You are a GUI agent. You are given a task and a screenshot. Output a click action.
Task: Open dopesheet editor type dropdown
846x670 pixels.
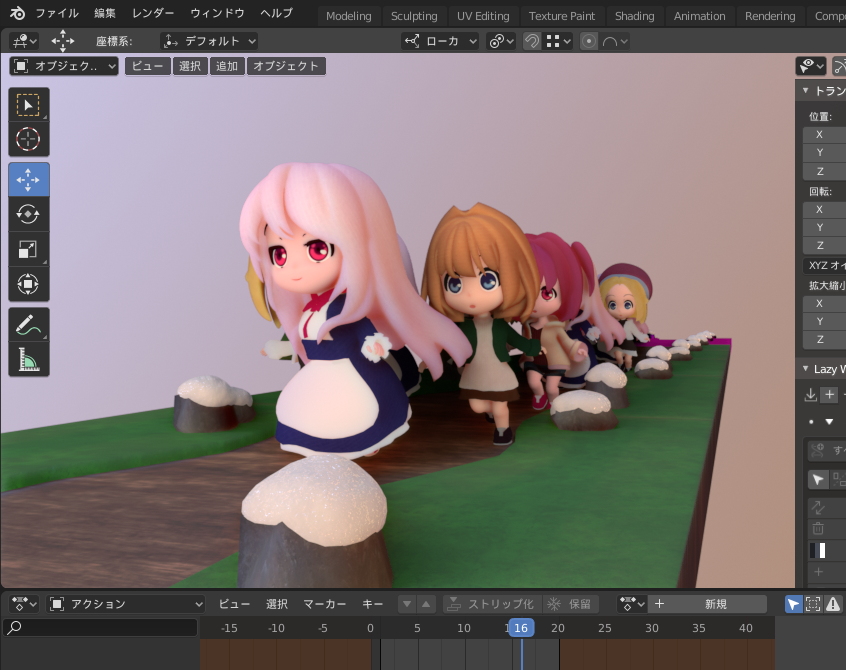coord(25,604)
